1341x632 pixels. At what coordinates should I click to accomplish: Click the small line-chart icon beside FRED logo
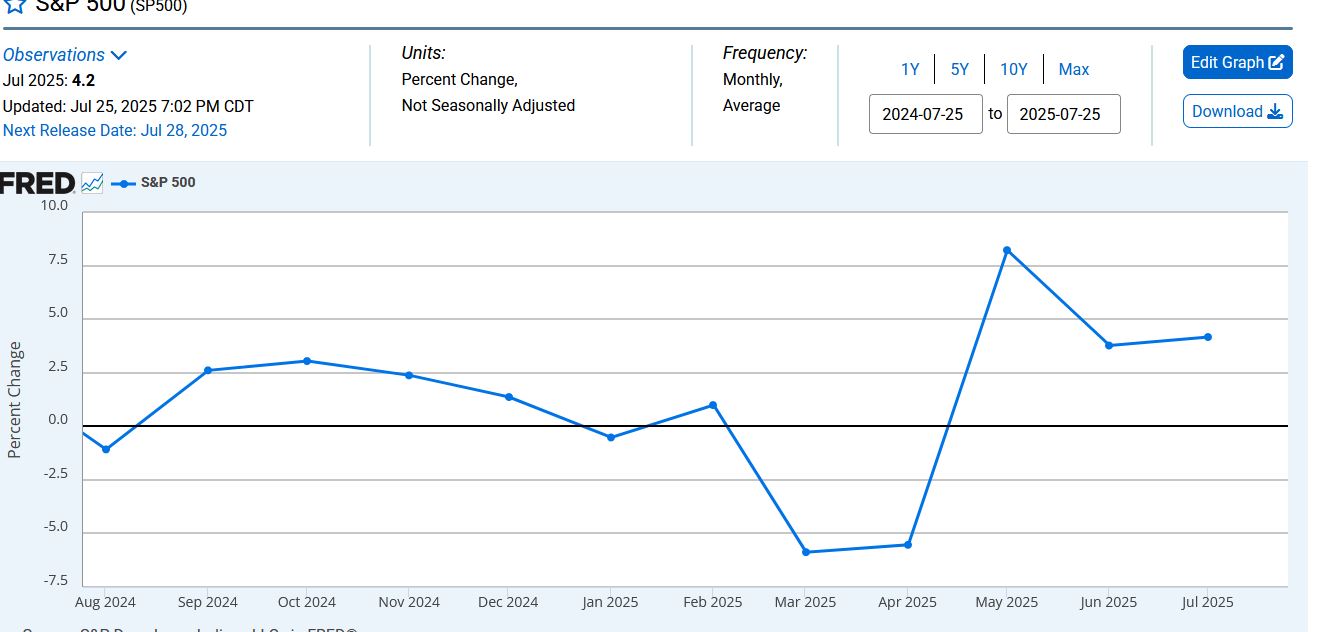(92, 183)
